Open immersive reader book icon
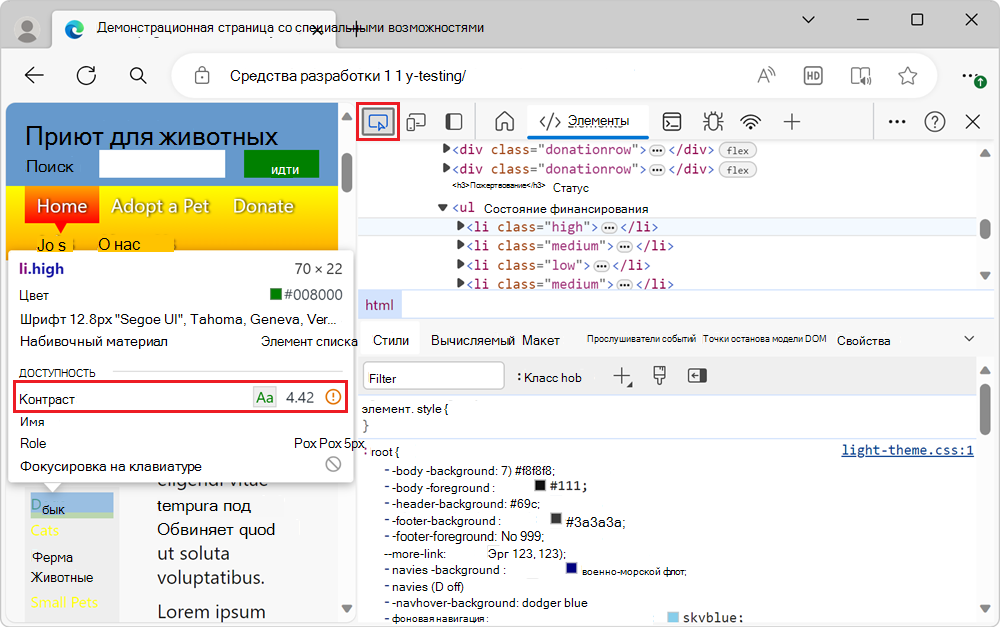The width and height of the screenshot is (1000, 627). [861, 76]
